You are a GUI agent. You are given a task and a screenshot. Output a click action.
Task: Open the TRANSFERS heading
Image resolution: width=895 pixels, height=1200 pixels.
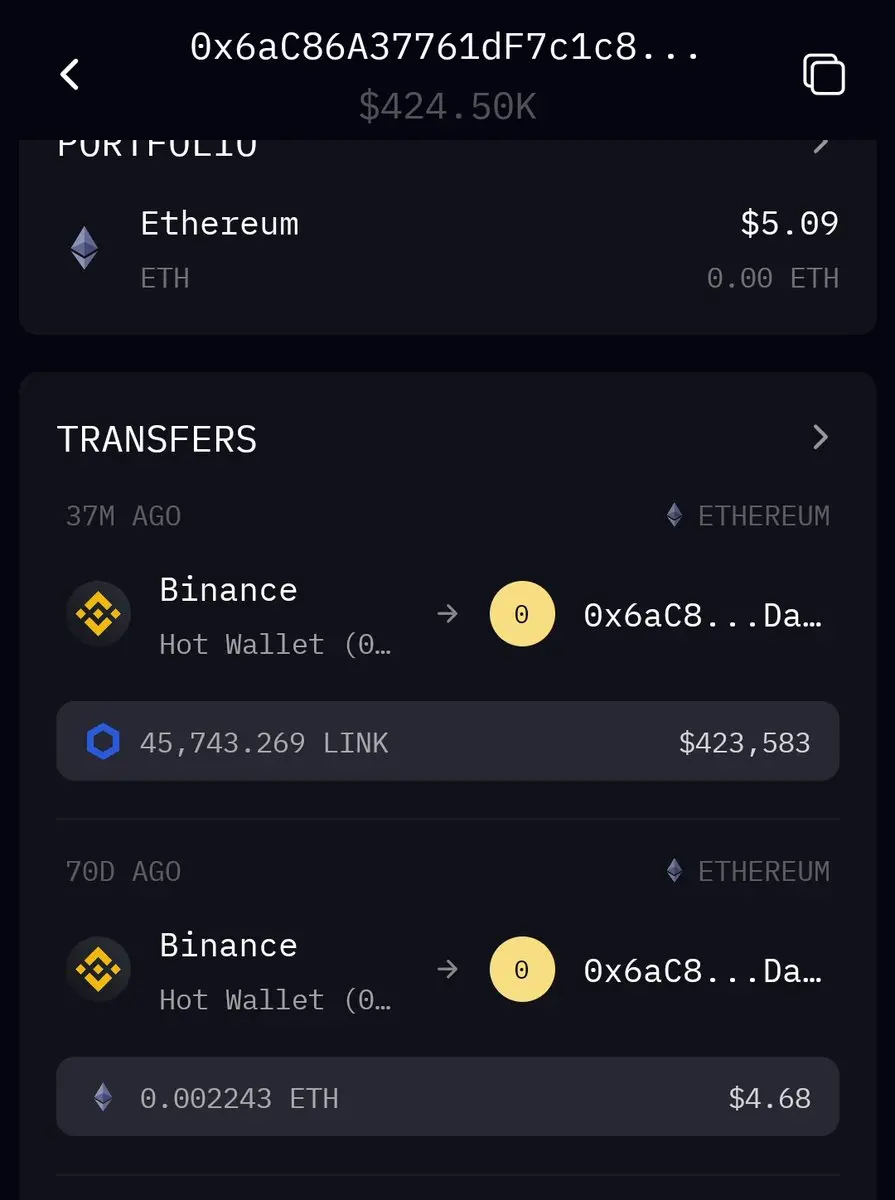tap(157, 439)
